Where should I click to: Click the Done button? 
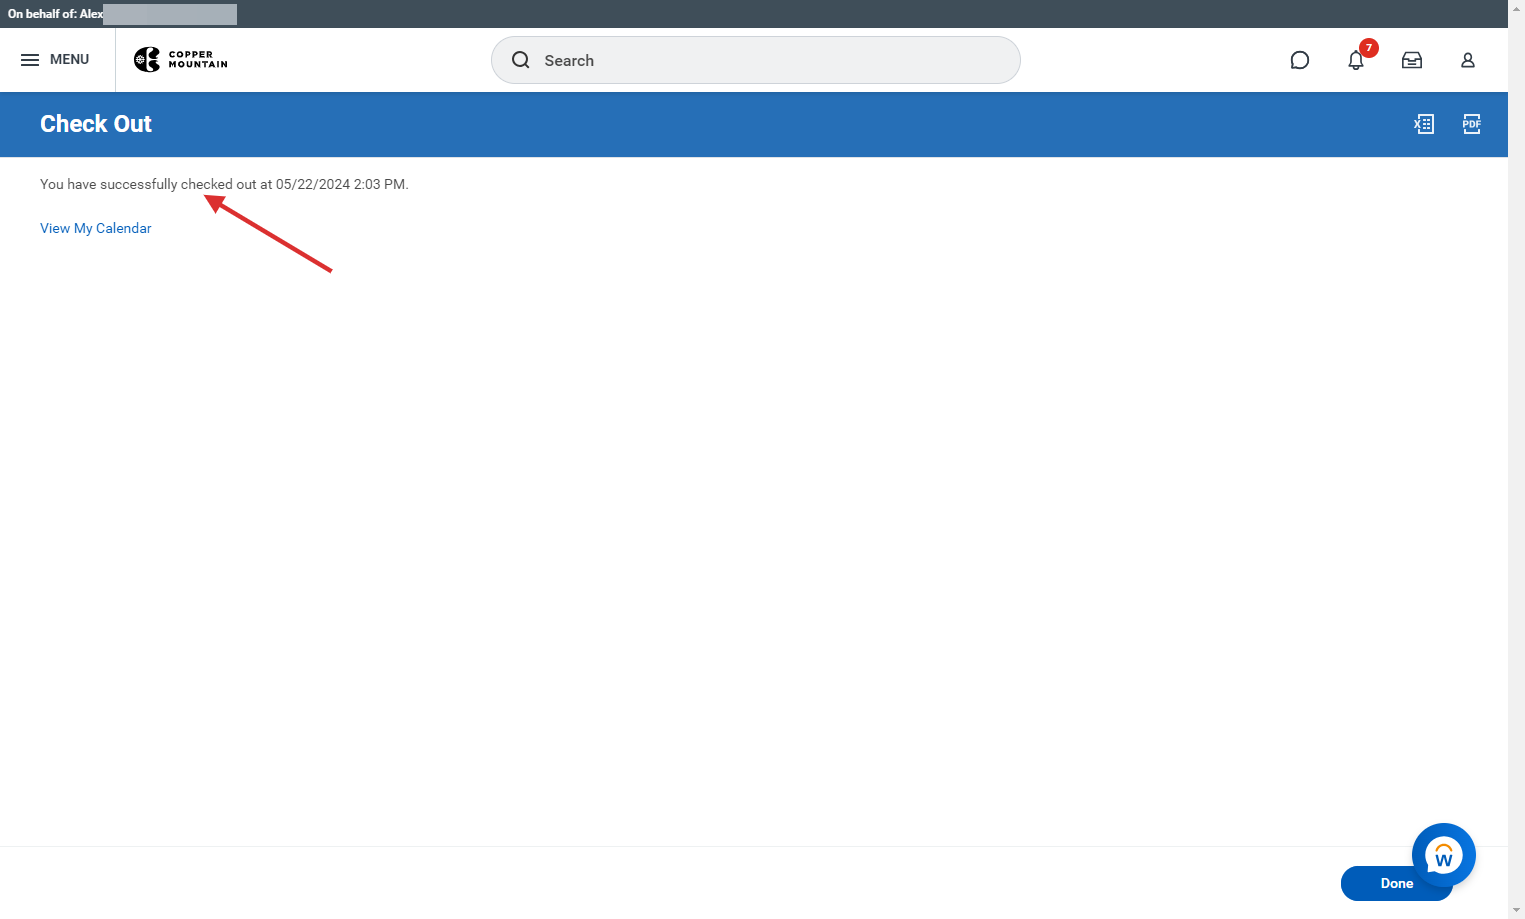(x=1396, y=883)
